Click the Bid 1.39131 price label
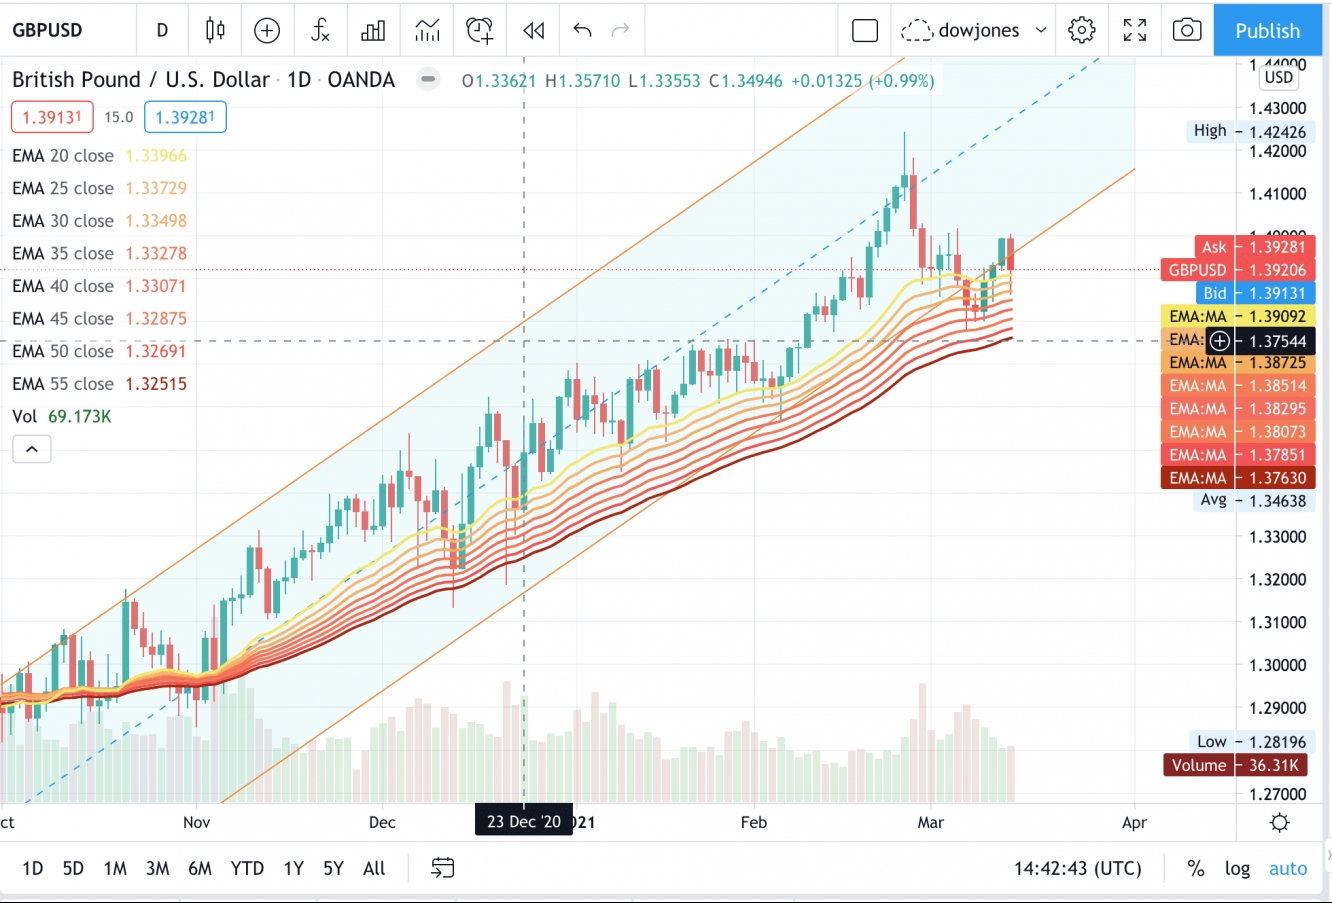Screen dimensions: 1332x903 pos(1255,293)
